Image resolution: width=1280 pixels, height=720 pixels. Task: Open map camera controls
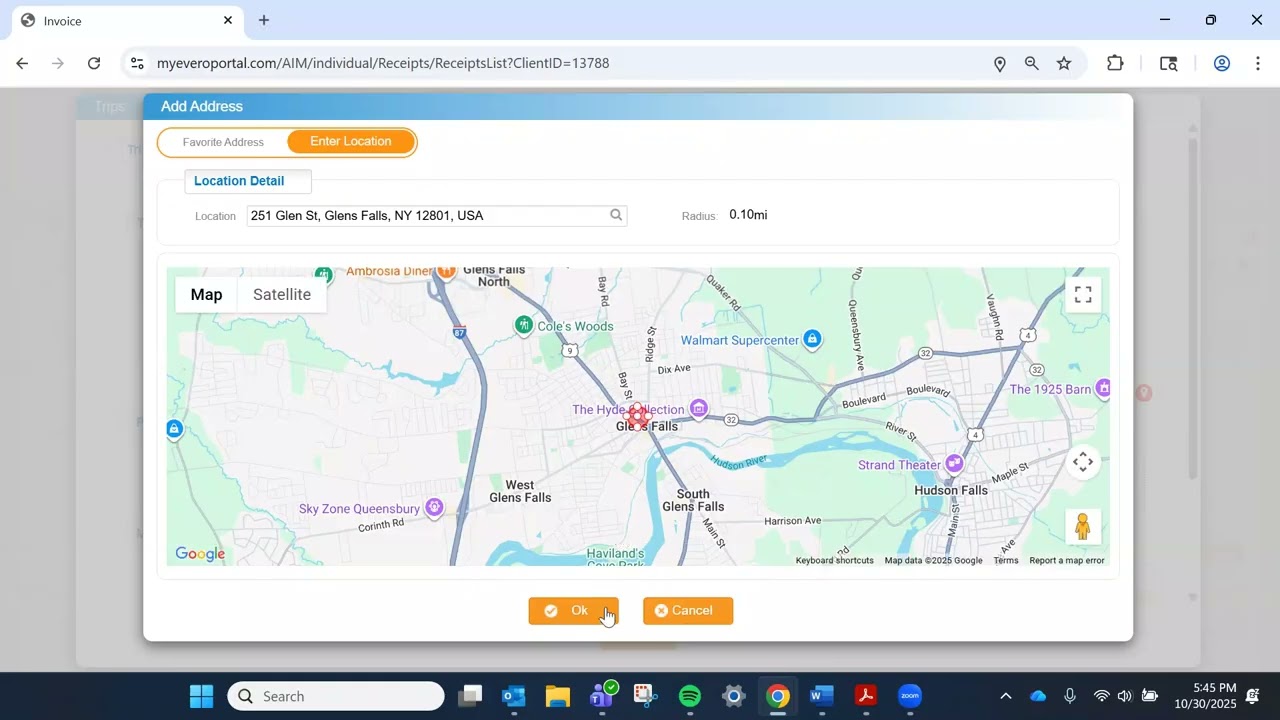click(x=1083, y=462)
